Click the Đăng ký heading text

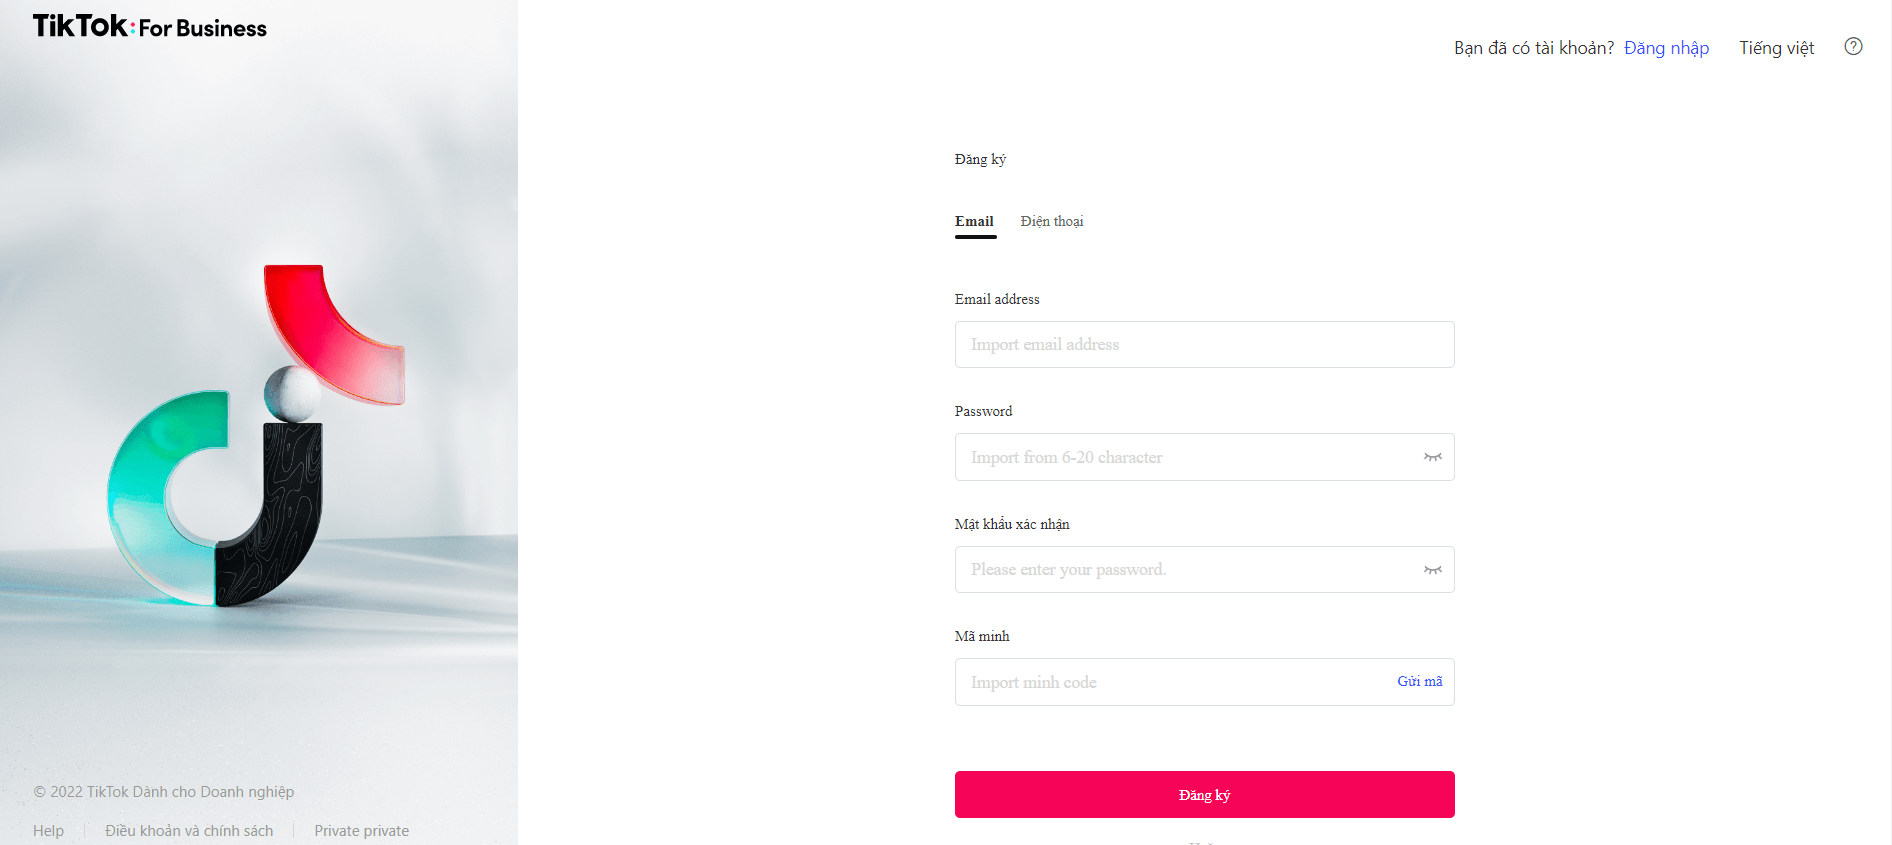click(x=980, y=160)
